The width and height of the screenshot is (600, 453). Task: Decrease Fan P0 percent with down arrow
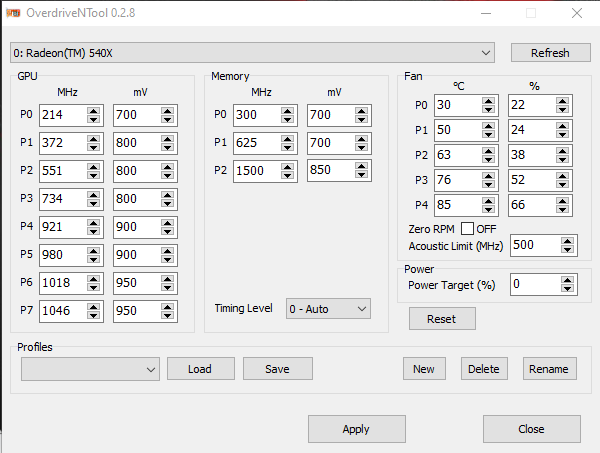(x=562, y=109)
